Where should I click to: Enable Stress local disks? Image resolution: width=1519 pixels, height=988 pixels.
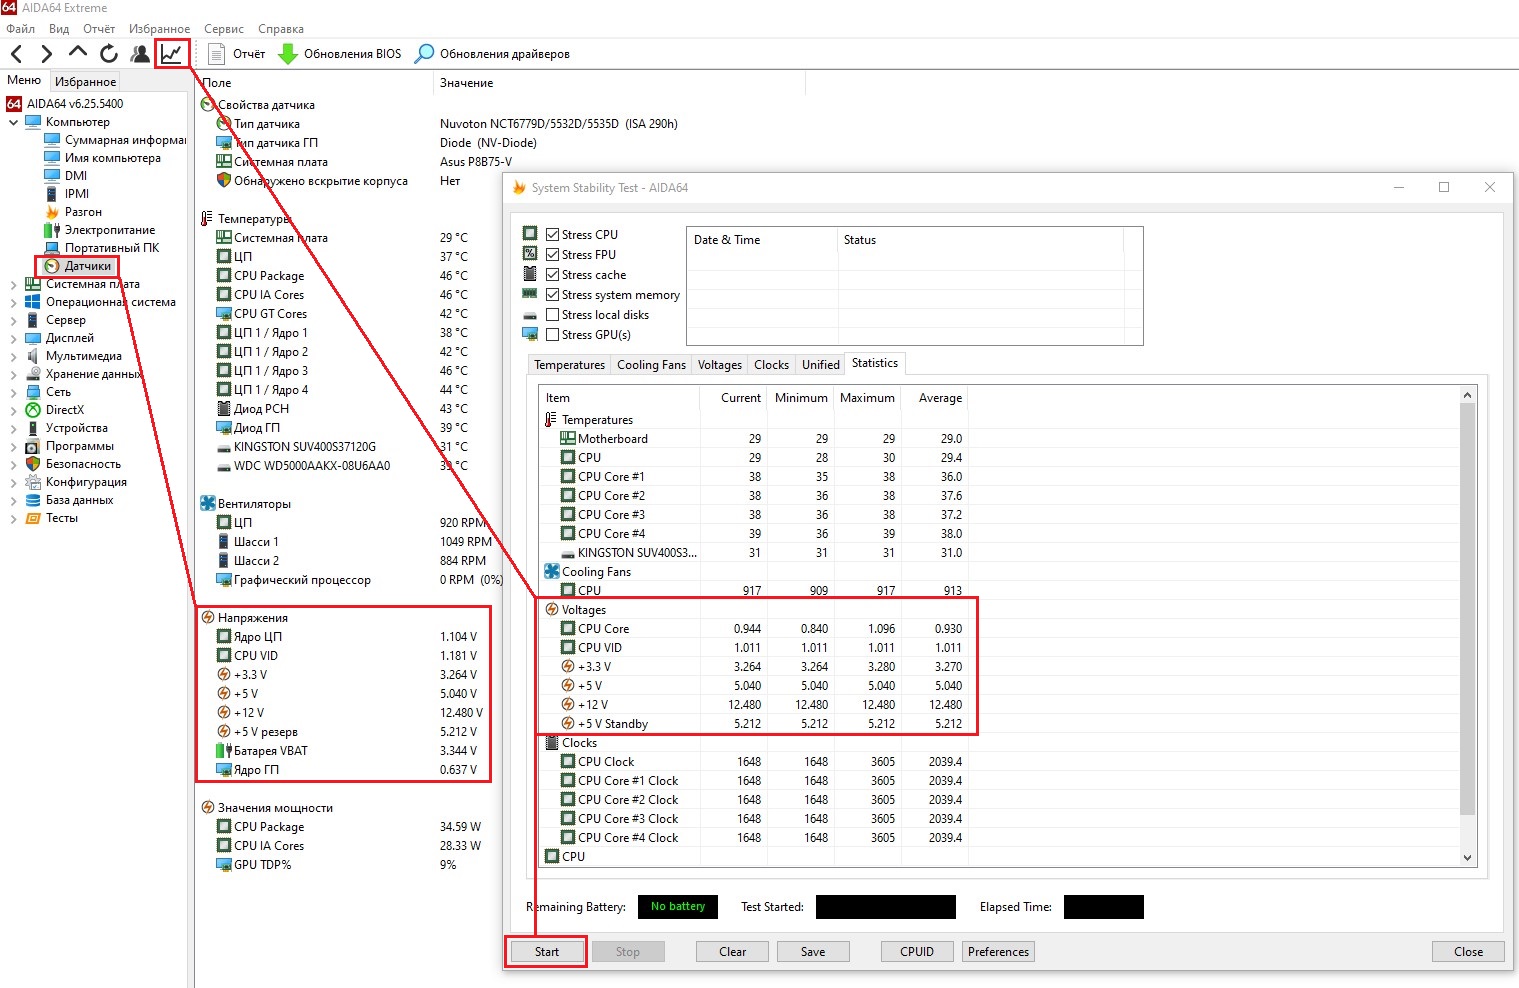point(552,315)
